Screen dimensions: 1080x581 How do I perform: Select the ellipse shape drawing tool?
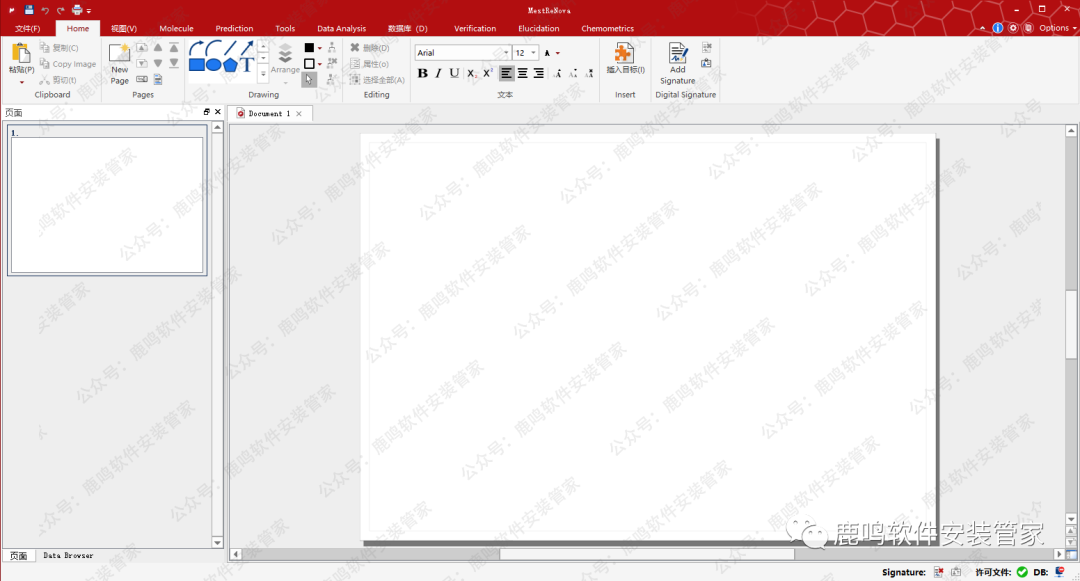coord(213,65)
